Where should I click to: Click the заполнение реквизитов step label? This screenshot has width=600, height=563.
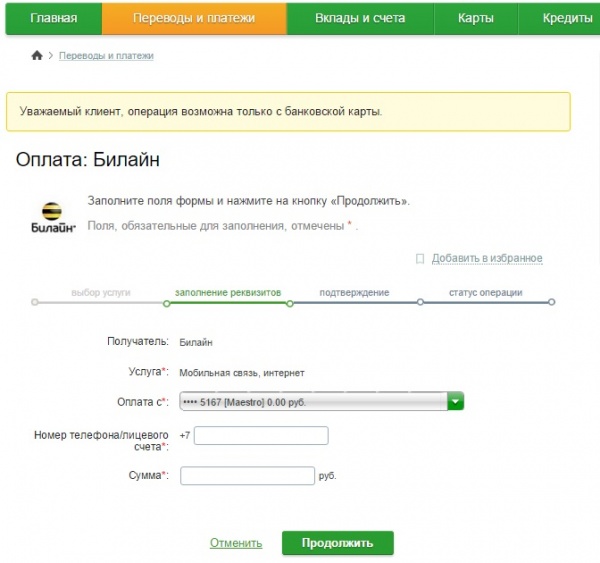(x=228, y=293)
